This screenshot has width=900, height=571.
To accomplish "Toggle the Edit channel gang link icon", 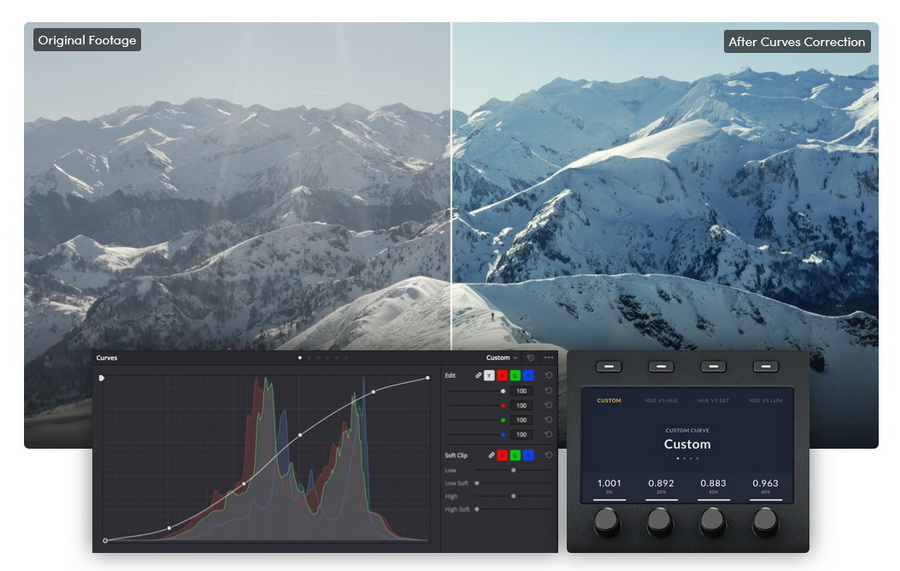I will (x=478, y=375).
